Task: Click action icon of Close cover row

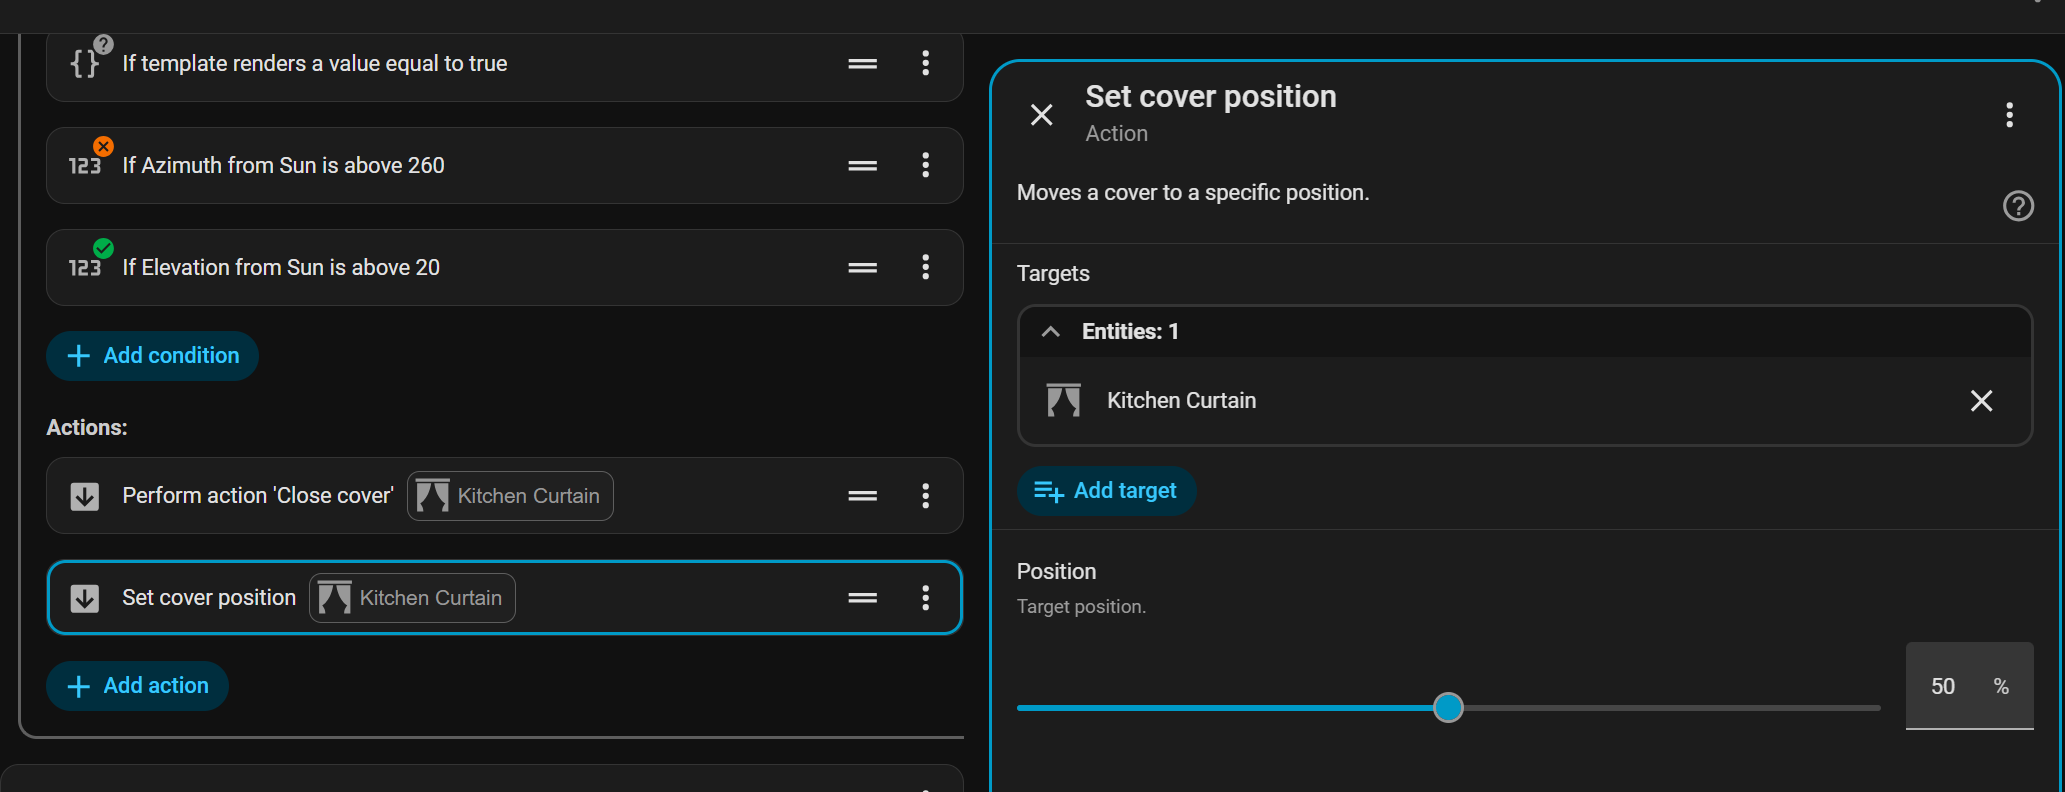Action: pyautogui.click(x=85, y=496)
